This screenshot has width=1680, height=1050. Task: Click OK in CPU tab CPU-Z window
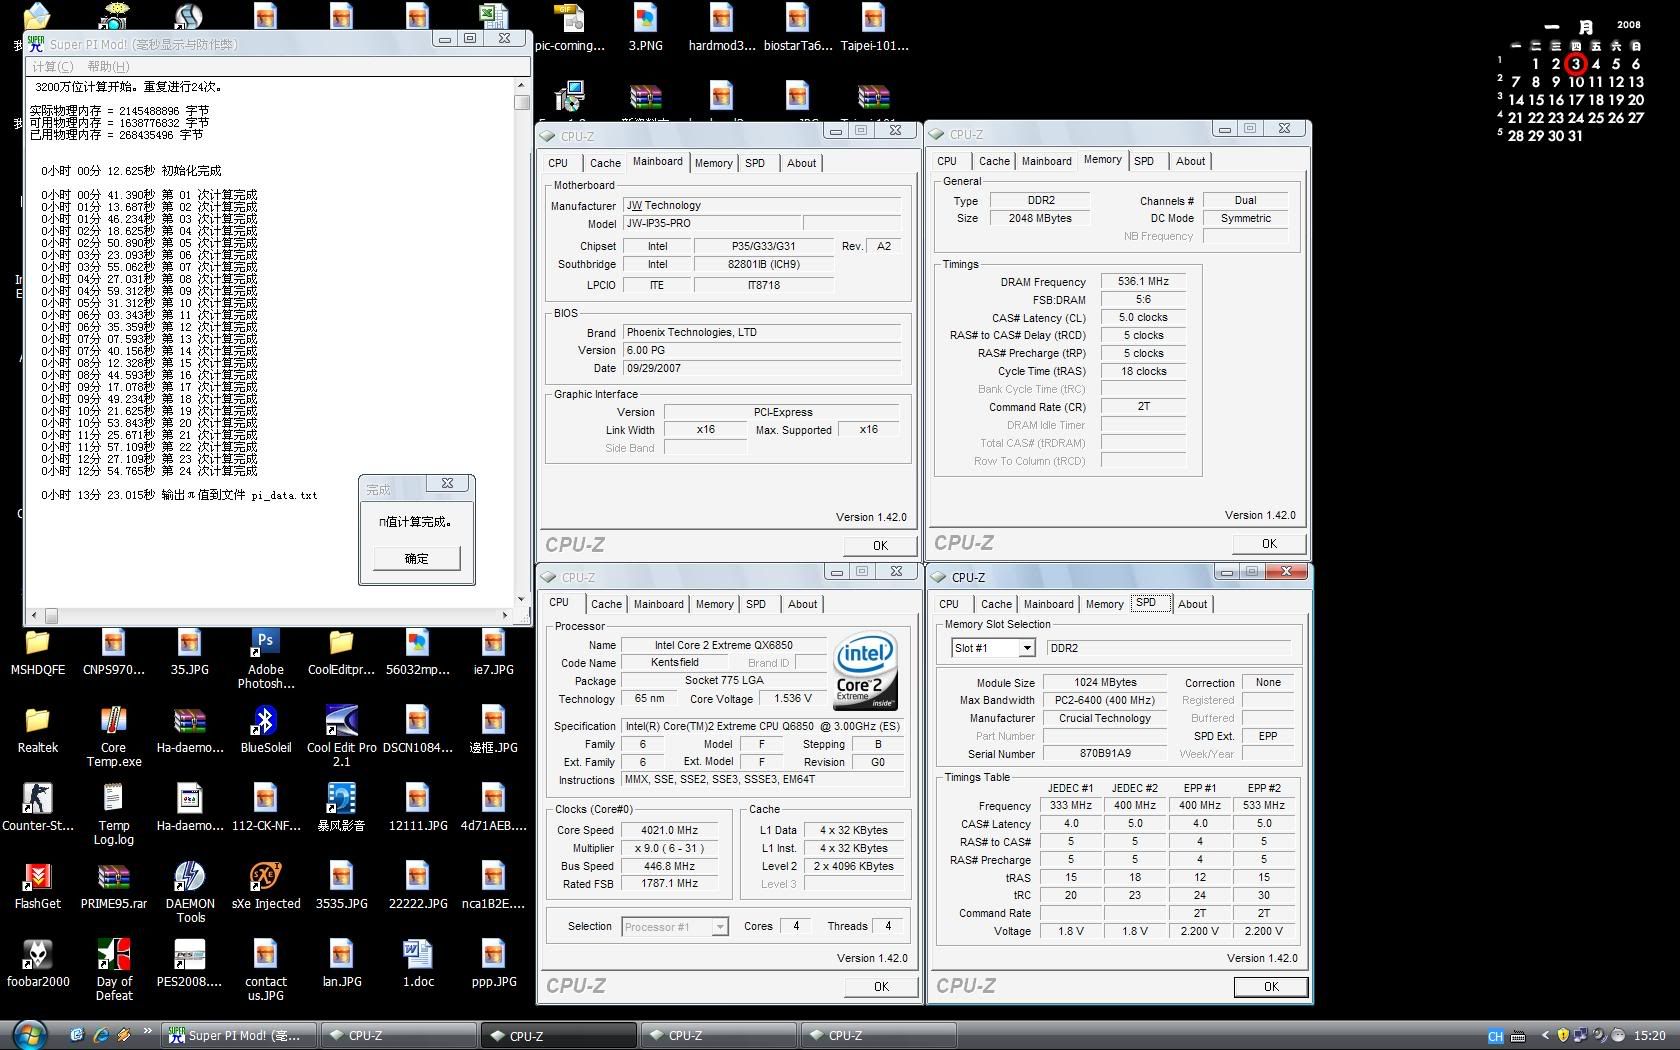coord(881,987)
